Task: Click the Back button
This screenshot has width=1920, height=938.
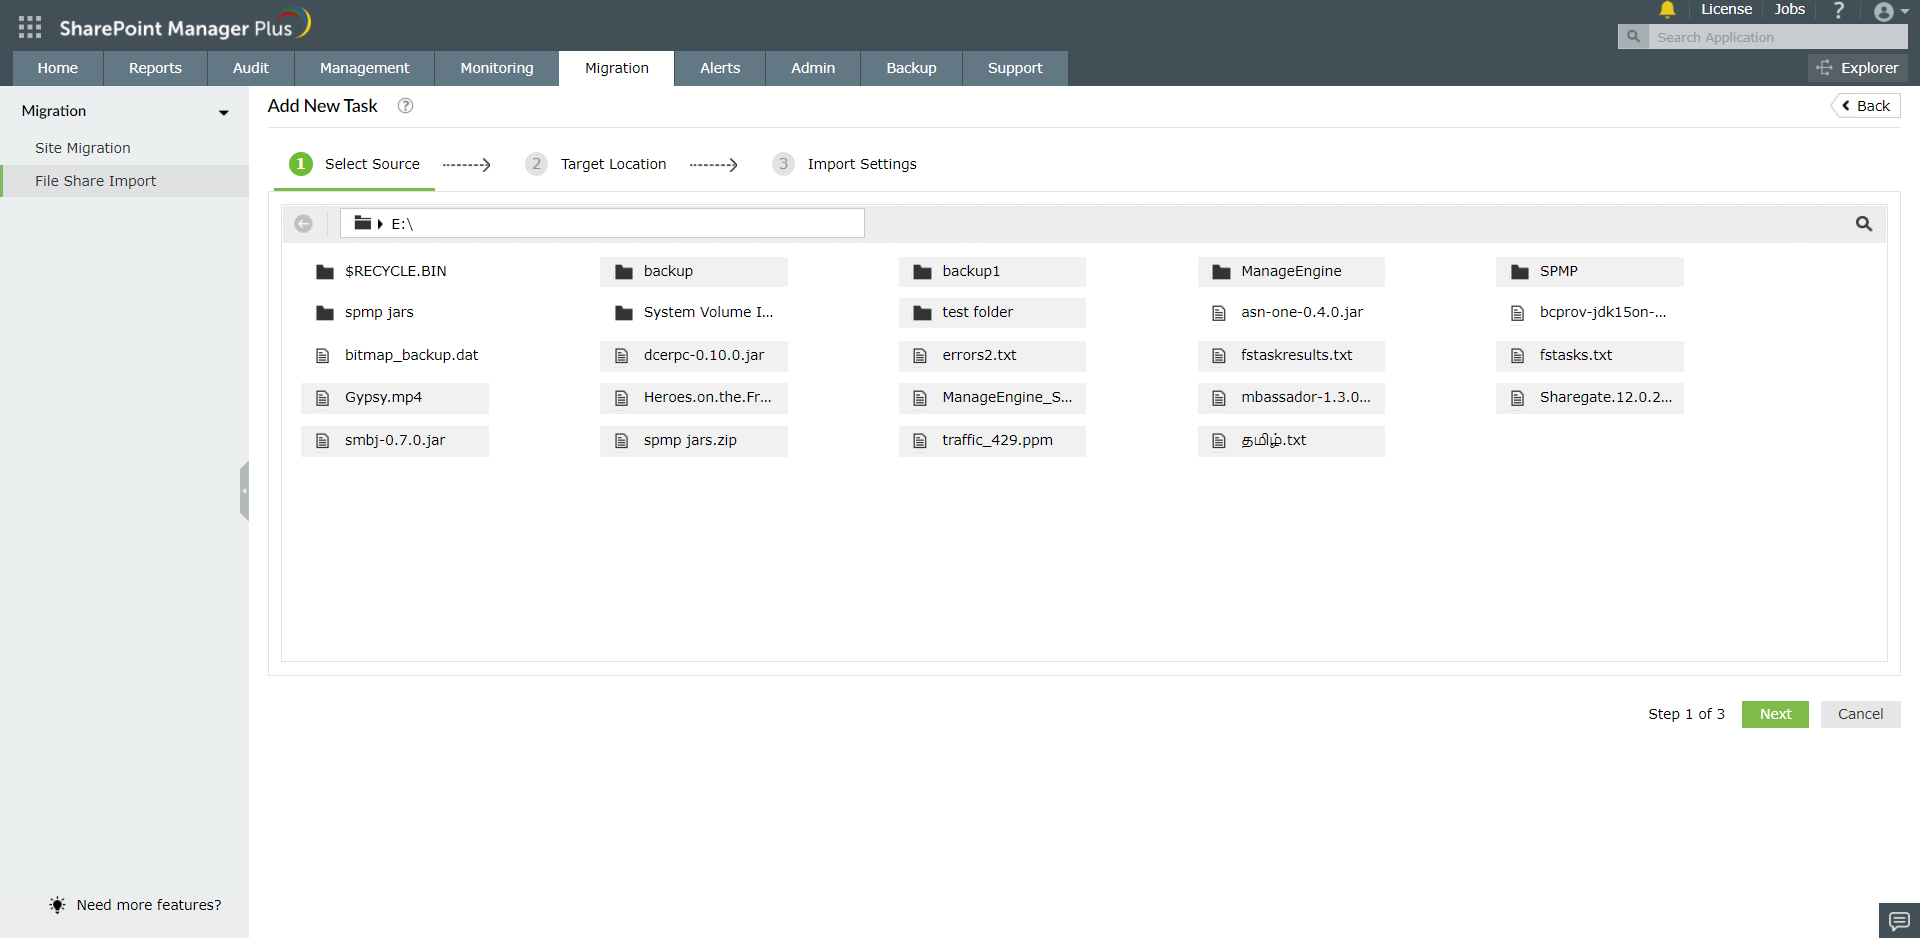Action: click(x=1866, y=106)
